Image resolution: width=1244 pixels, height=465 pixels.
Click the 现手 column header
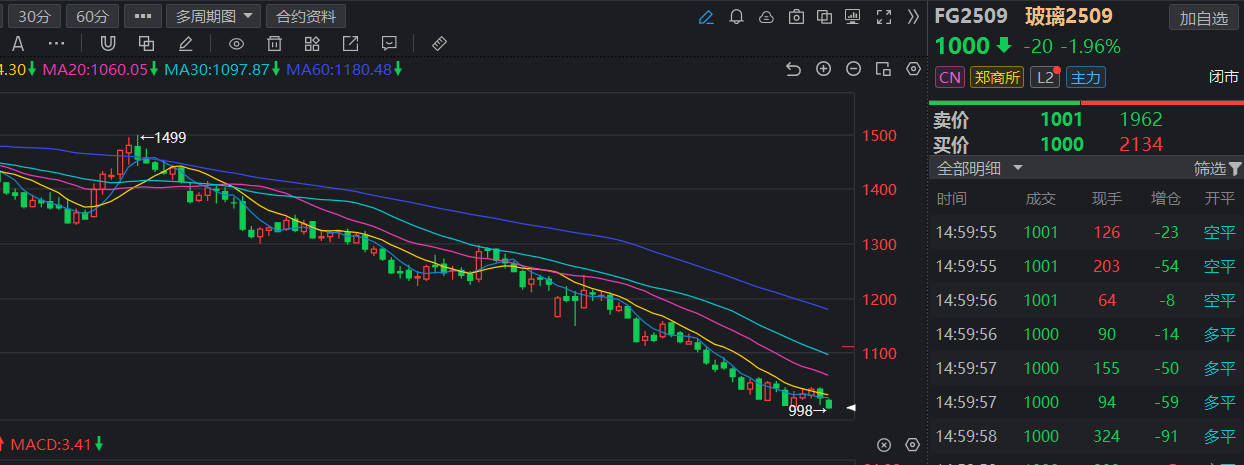click(1107, 199)
